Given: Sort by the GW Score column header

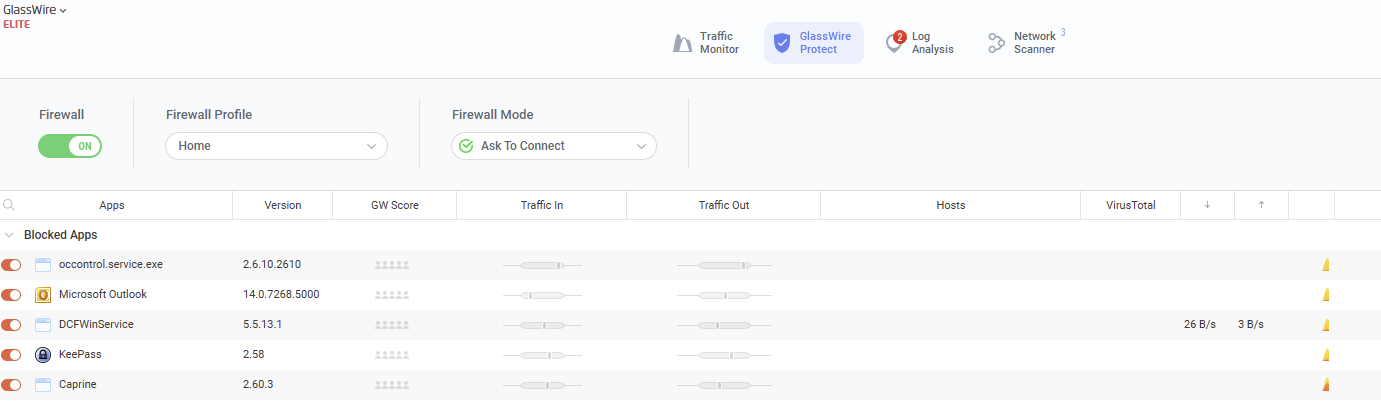Looking at the screenshot, I should point(394,205).
